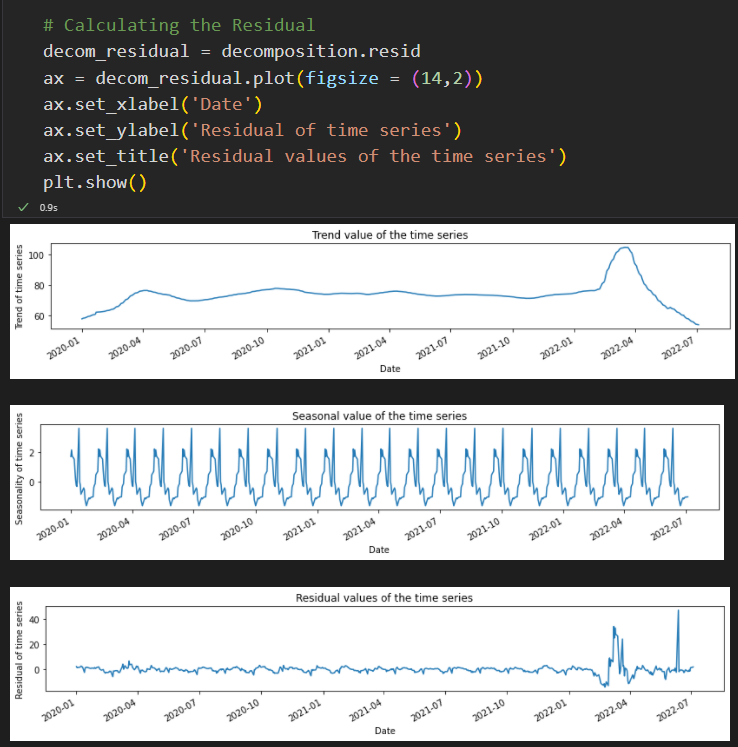
Task: Click the 2021-10 tick label on residual plot
Action: pos(488,710)
